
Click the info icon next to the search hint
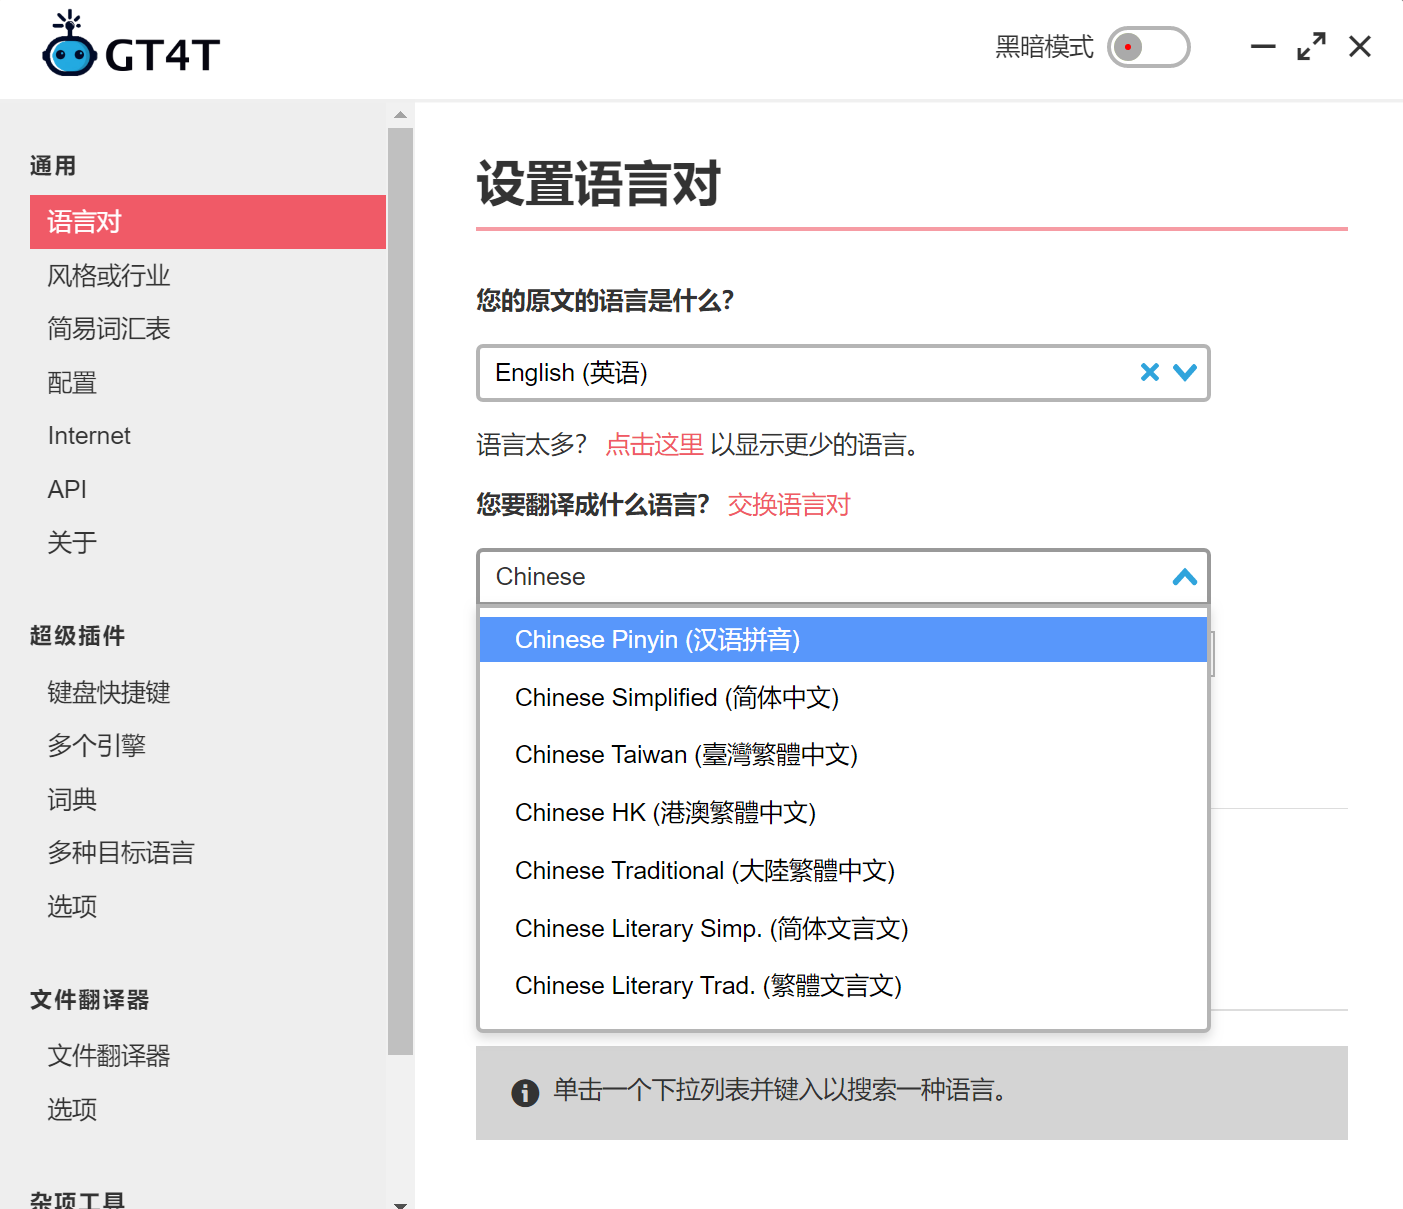point(525,1093)
